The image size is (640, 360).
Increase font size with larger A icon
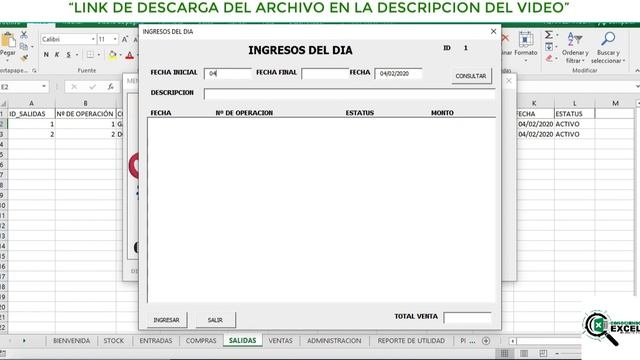point(125,39)
